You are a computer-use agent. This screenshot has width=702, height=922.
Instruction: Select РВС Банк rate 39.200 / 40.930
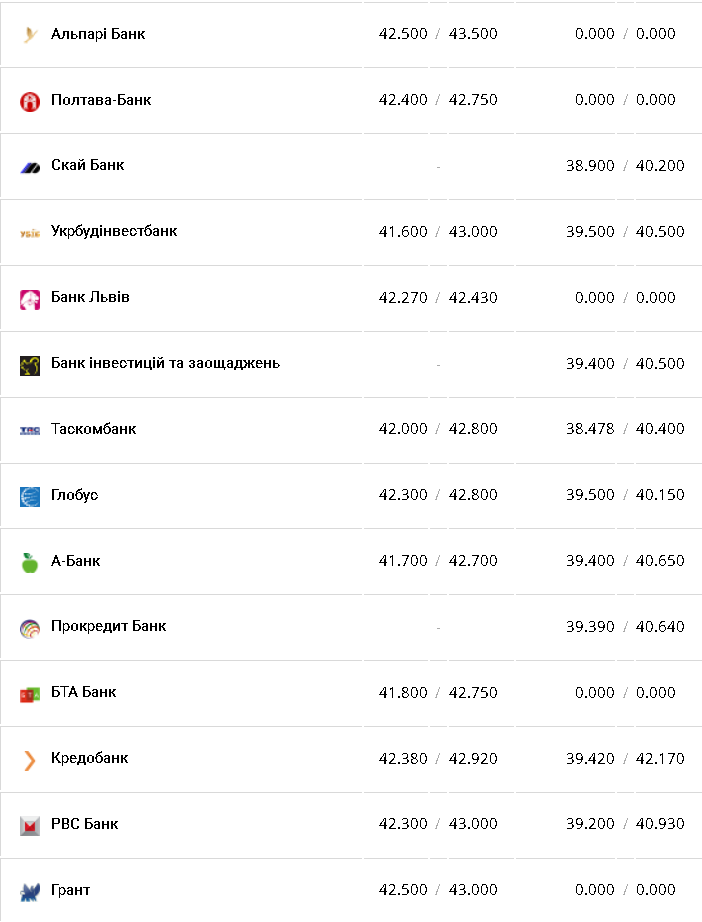625,824
